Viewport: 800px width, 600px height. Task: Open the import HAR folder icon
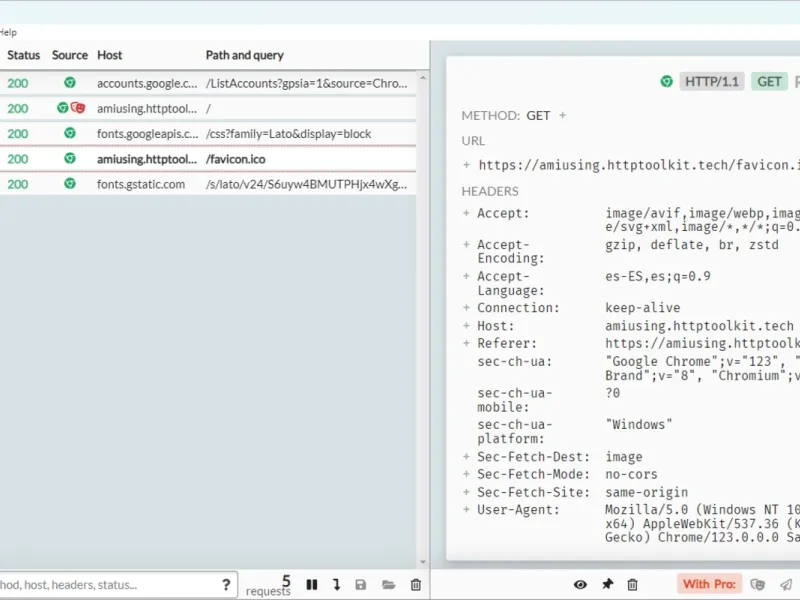[388, 585]
